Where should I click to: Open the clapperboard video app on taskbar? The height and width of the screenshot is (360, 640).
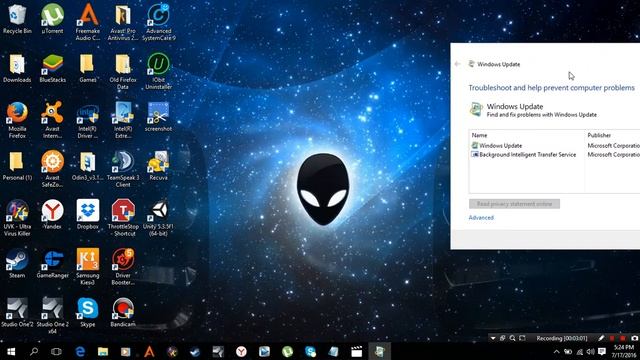tap(356, 351)
